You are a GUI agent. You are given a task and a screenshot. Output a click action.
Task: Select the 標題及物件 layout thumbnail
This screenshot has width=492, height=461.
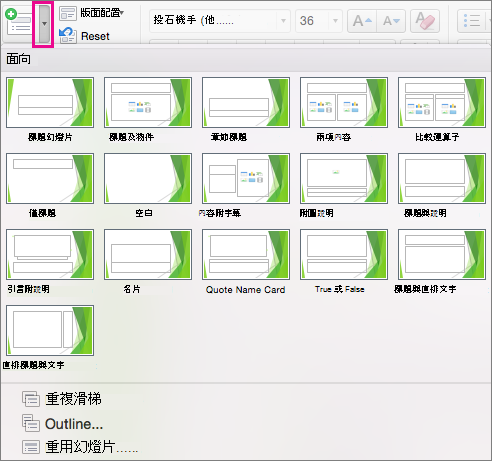[x=148, y=103]
